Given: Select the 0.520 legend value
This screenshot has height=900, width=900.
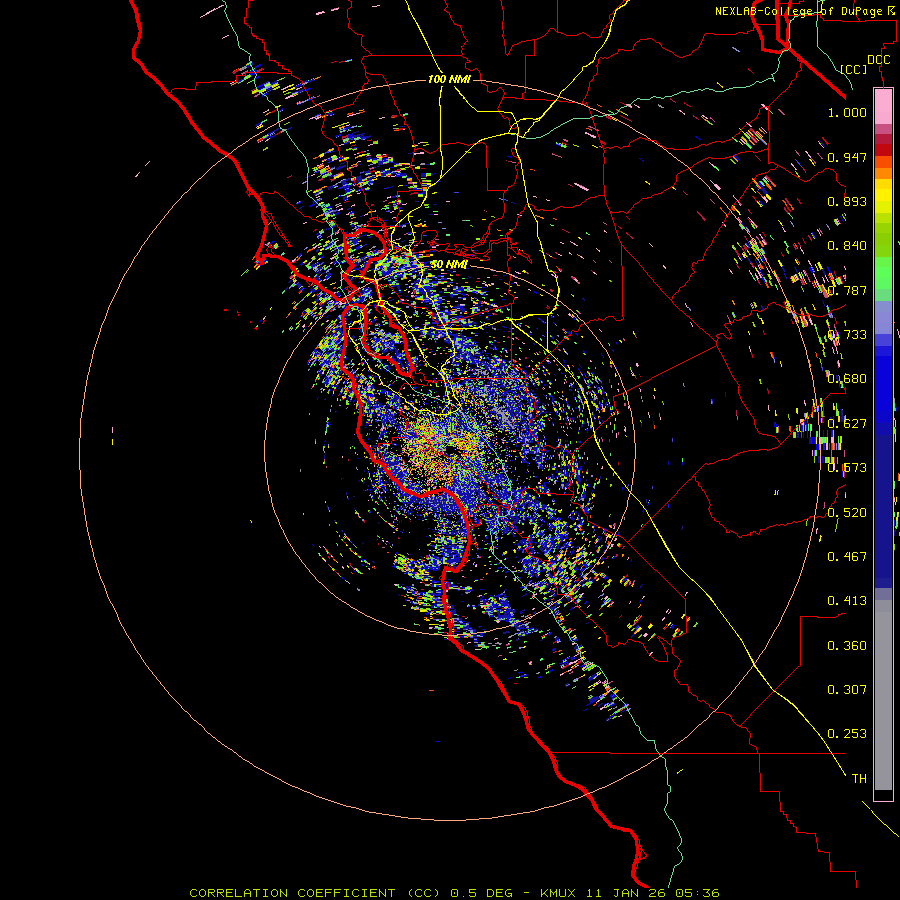Looking at the screenshot, I should point(847,513).
